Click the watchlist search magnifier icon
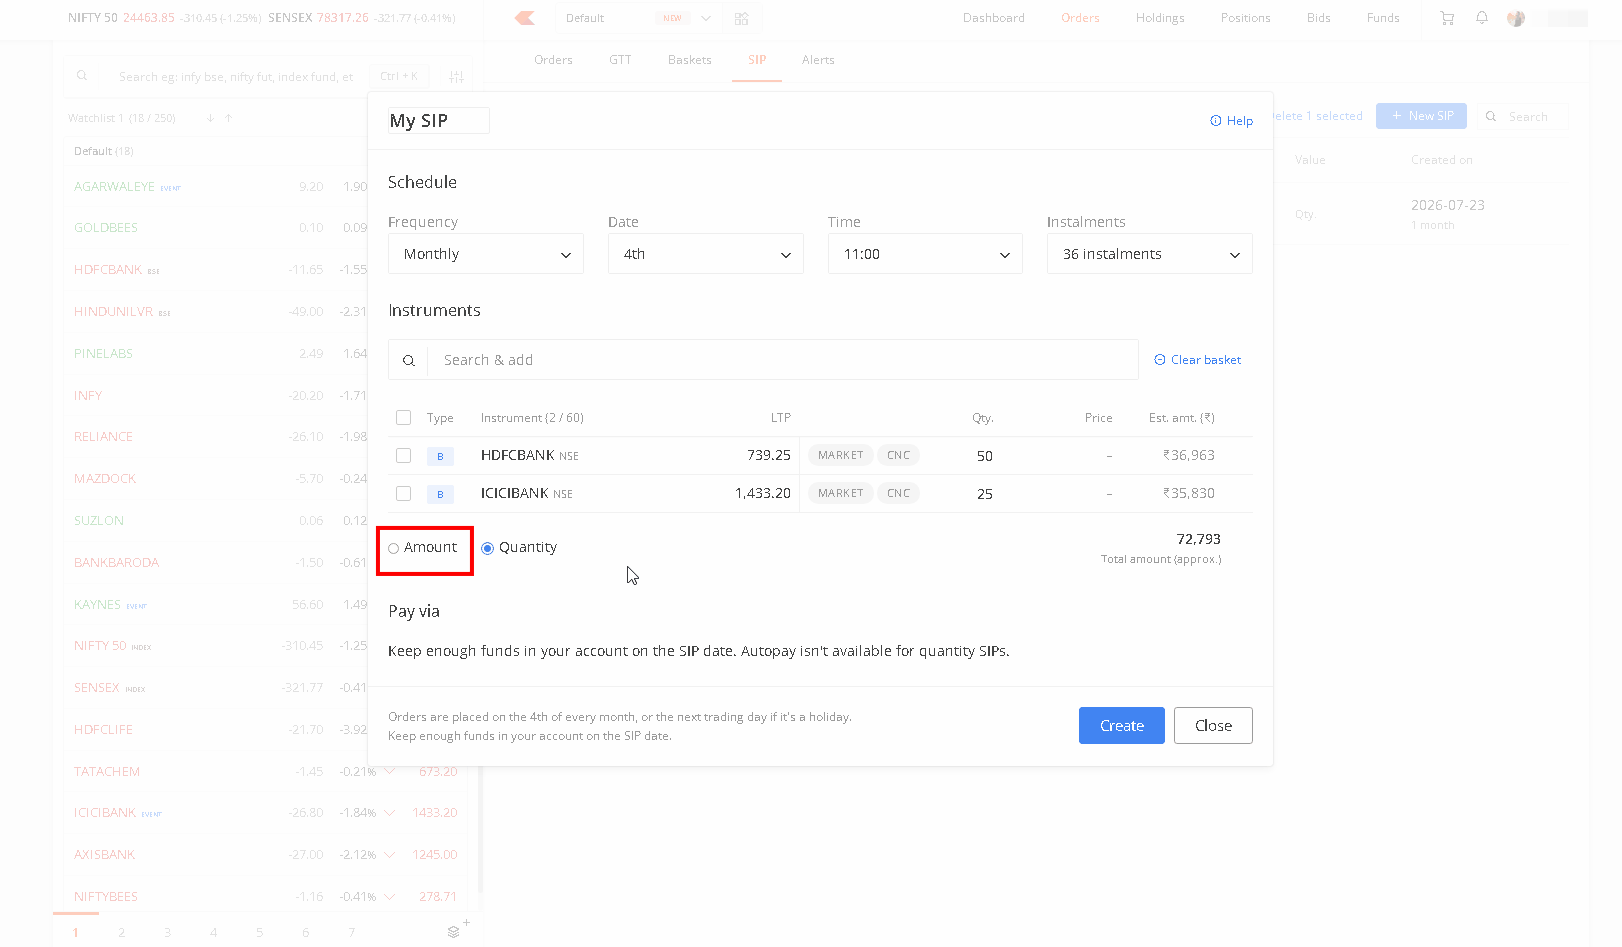This screenshot has height=947, width=1622. [x=82, y=76]
